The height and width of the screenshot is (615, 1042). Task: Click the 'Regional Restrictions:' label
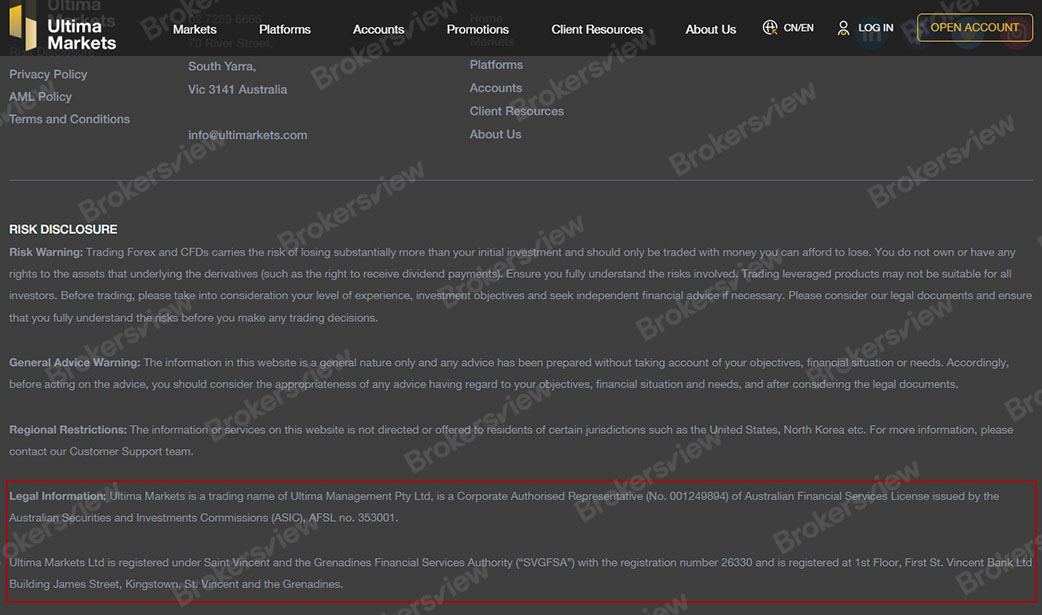point(68,430)
